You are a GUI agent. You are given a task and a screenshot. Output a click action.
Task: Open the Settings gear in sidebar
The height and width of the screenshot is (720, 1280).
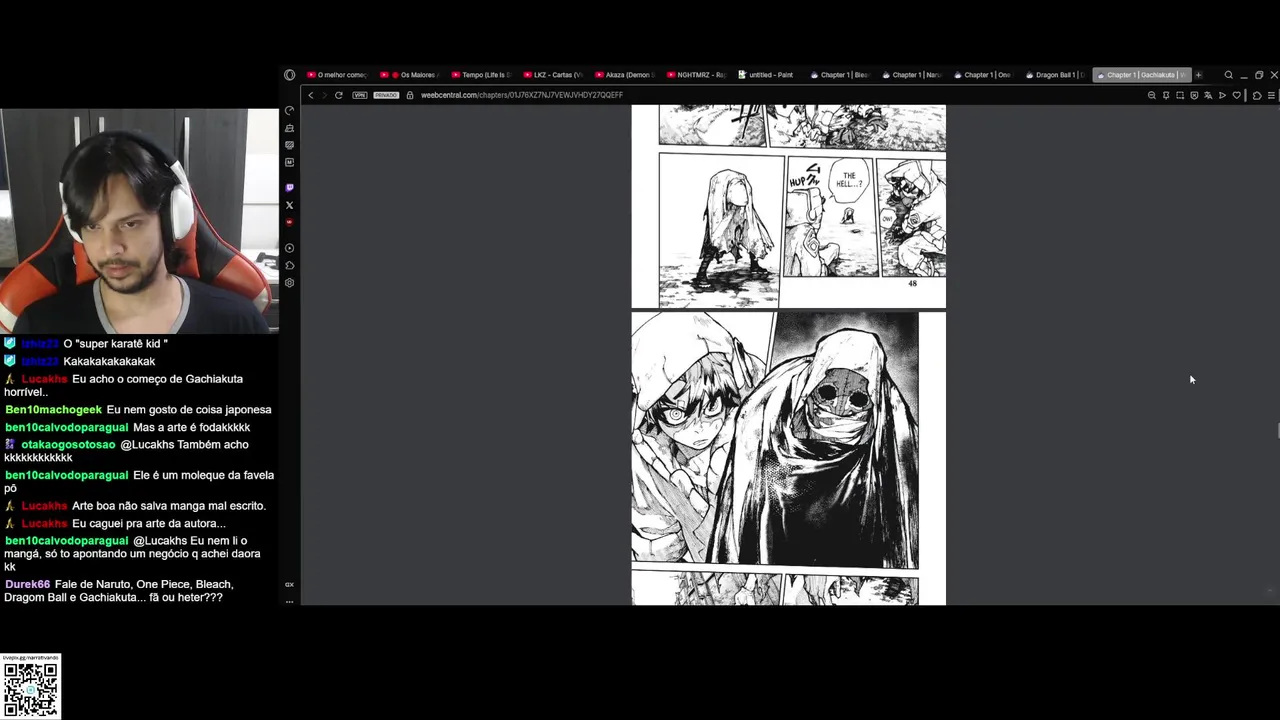coord(289,283)
